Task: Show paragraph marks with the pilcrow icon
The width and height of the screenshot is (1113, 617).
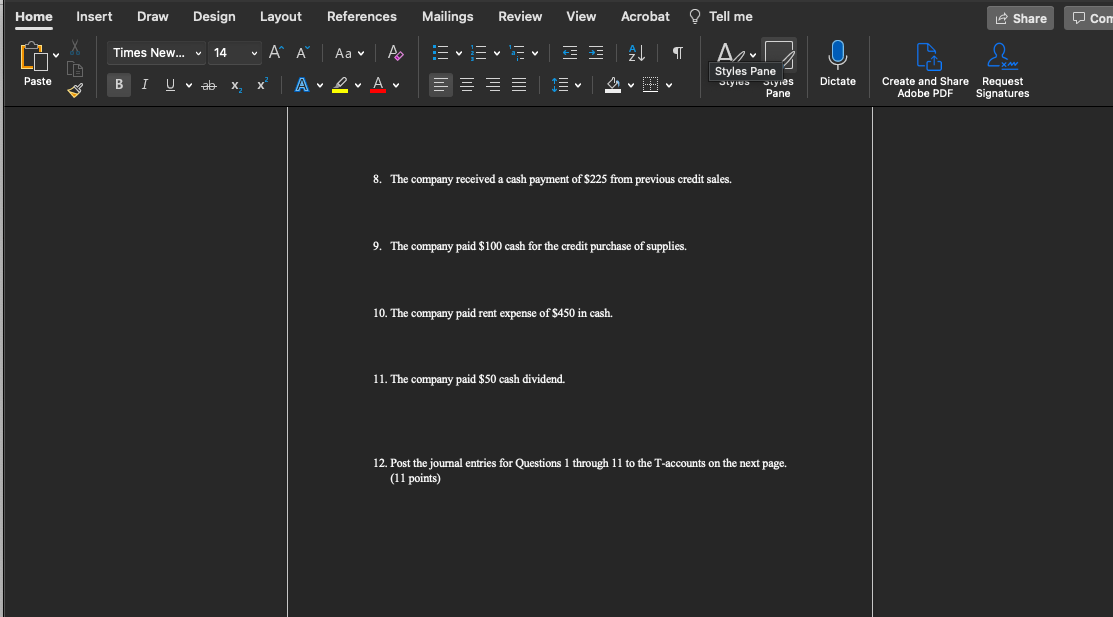Action: [677, 53]
